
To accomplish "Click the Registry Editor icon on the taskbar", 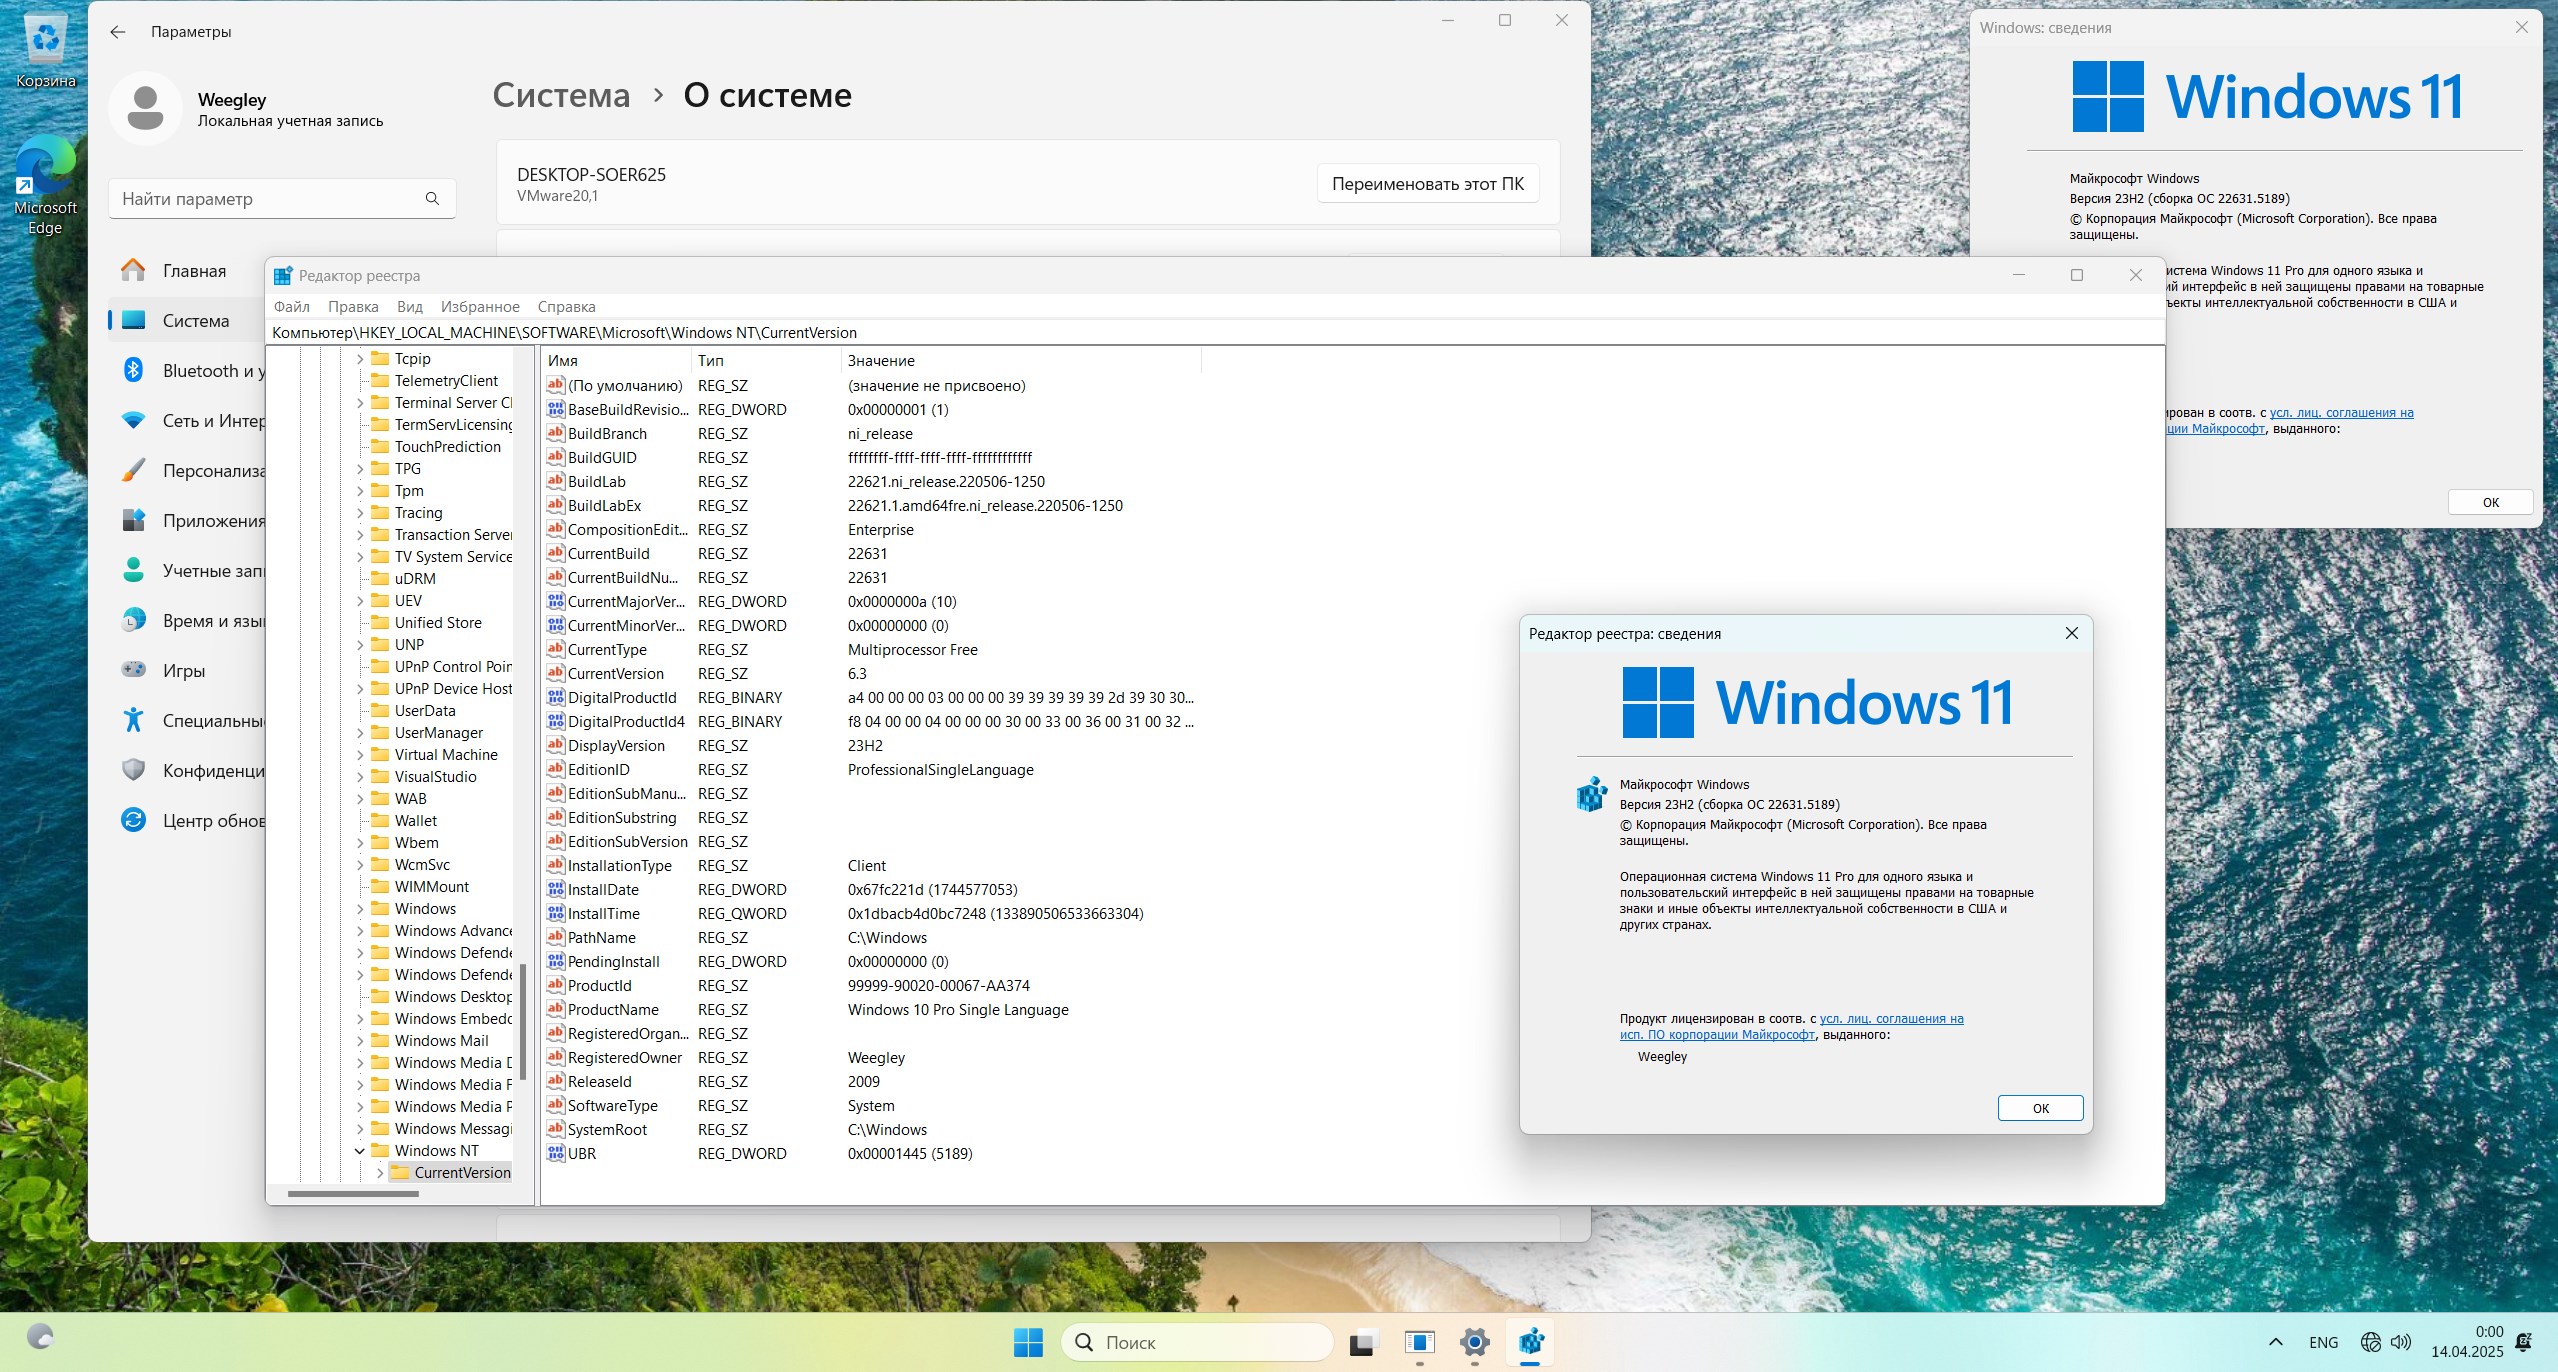I will point(1531,1341).
